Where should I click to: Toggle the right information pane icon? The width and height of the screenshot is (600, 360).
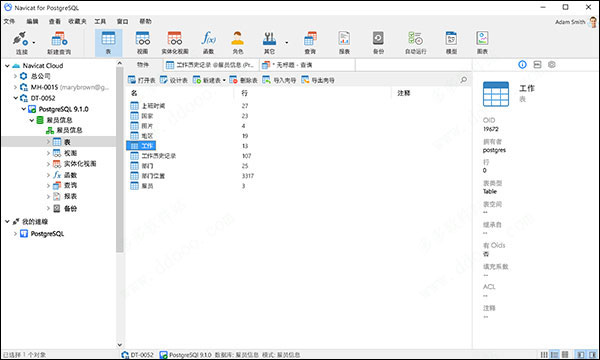point(592,355)
